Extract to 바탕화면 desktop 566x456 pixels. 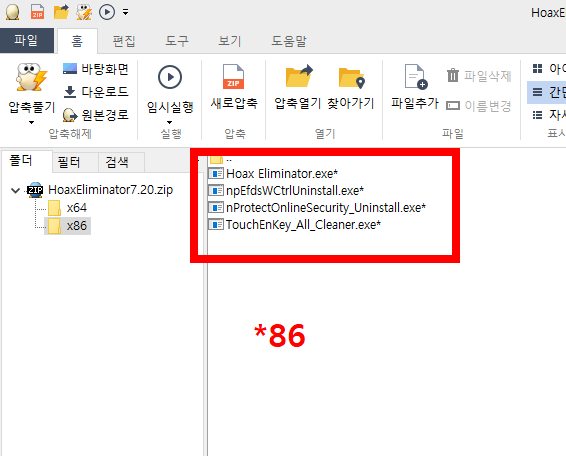point(96,69)
